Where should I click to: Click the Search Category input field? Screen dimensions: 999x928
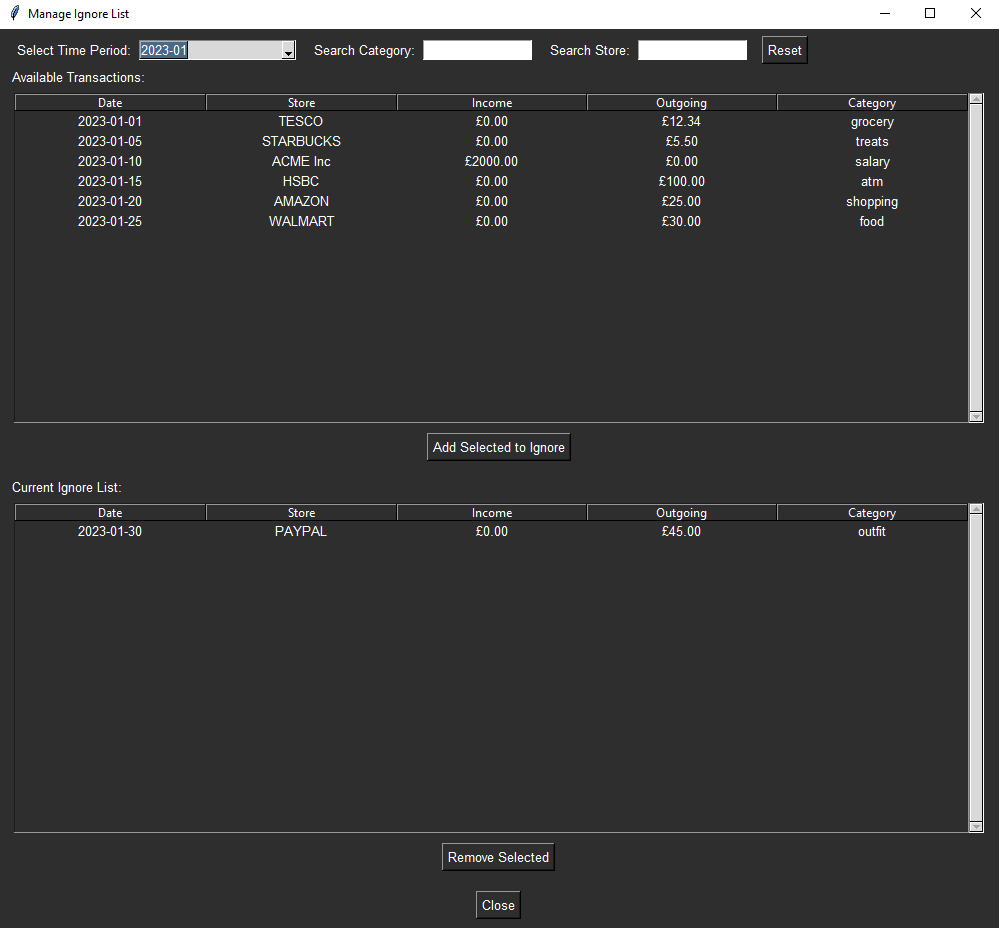477,50
